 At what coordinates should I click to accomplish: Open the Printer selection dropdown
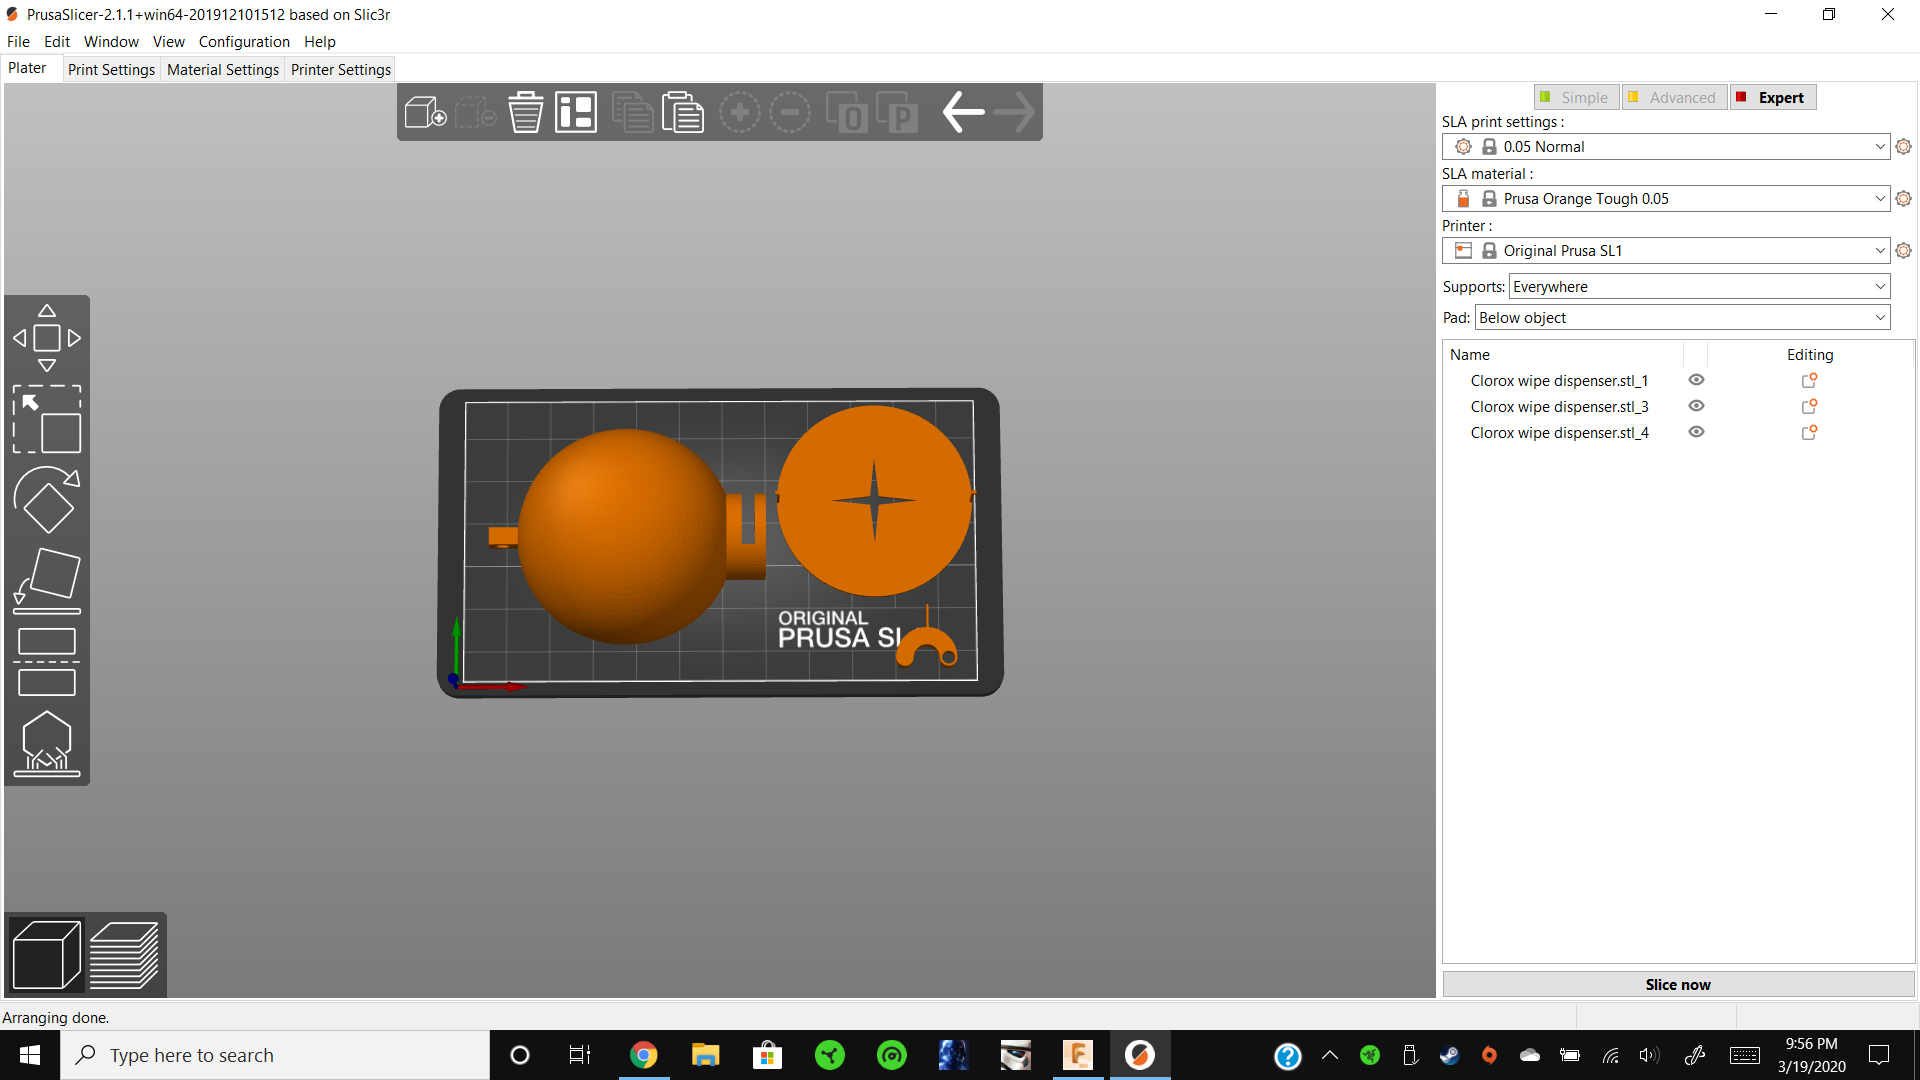pyautogui.click(x=1666, y=251)
